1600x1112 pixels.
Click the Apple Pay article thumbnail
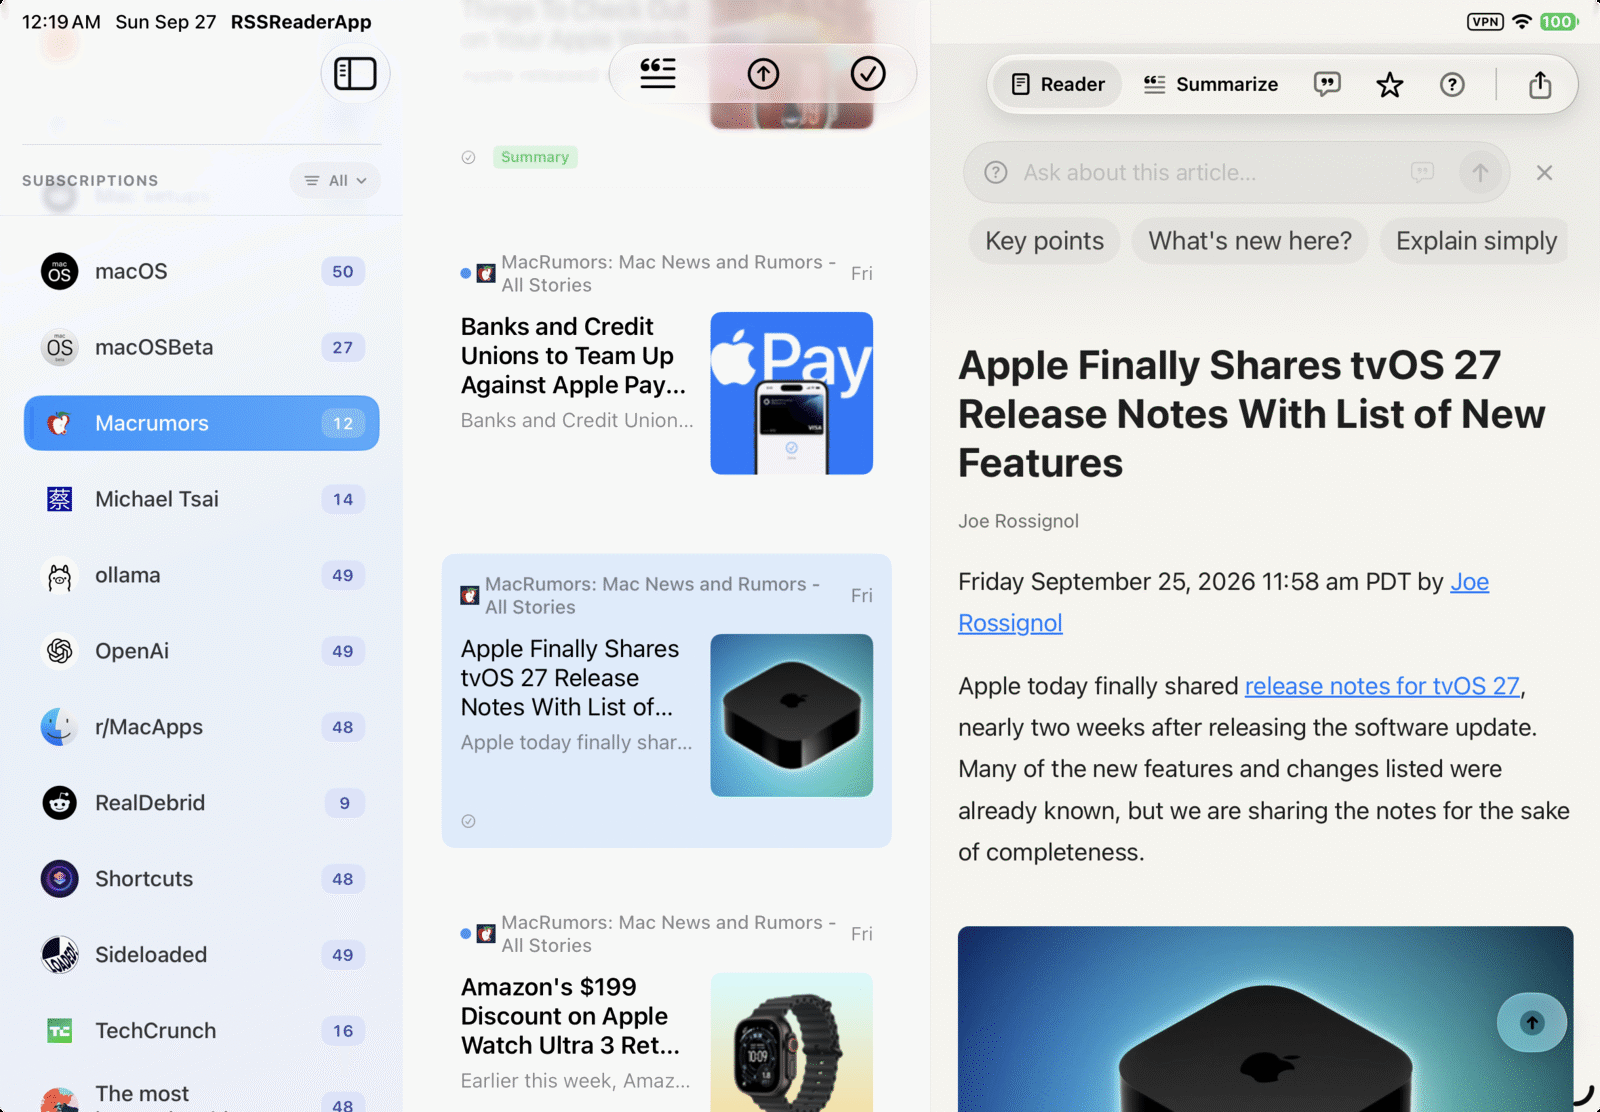click(x=792, y=393)
